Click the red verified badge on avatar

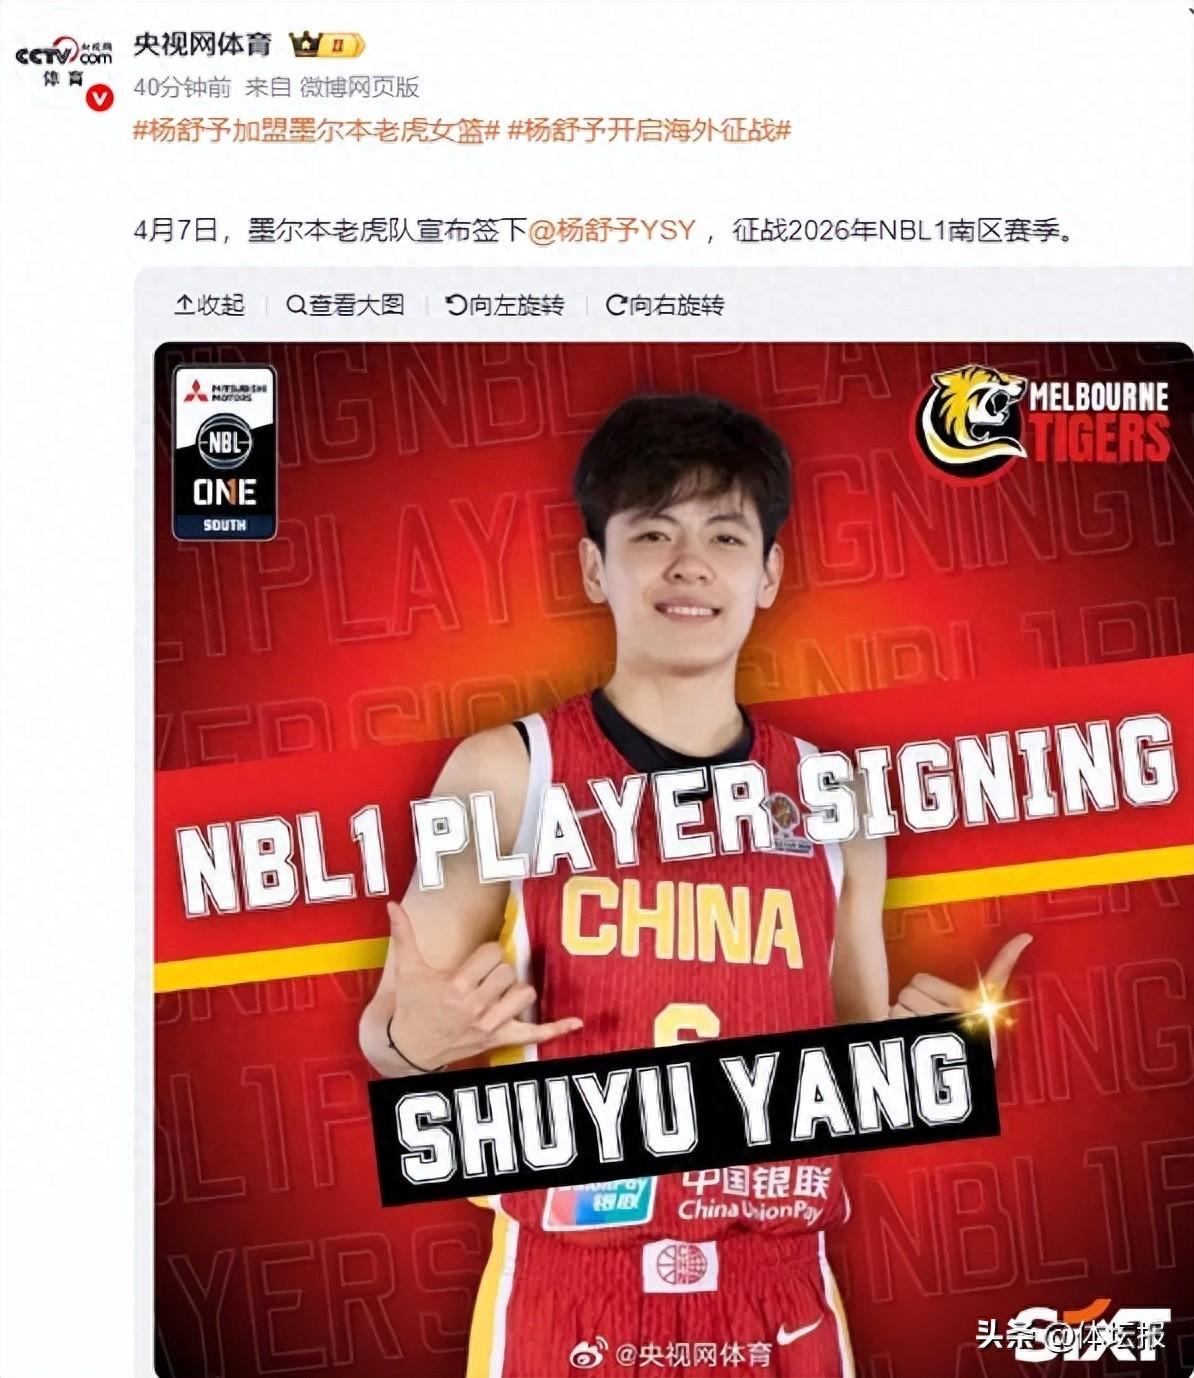coord(98,97)
